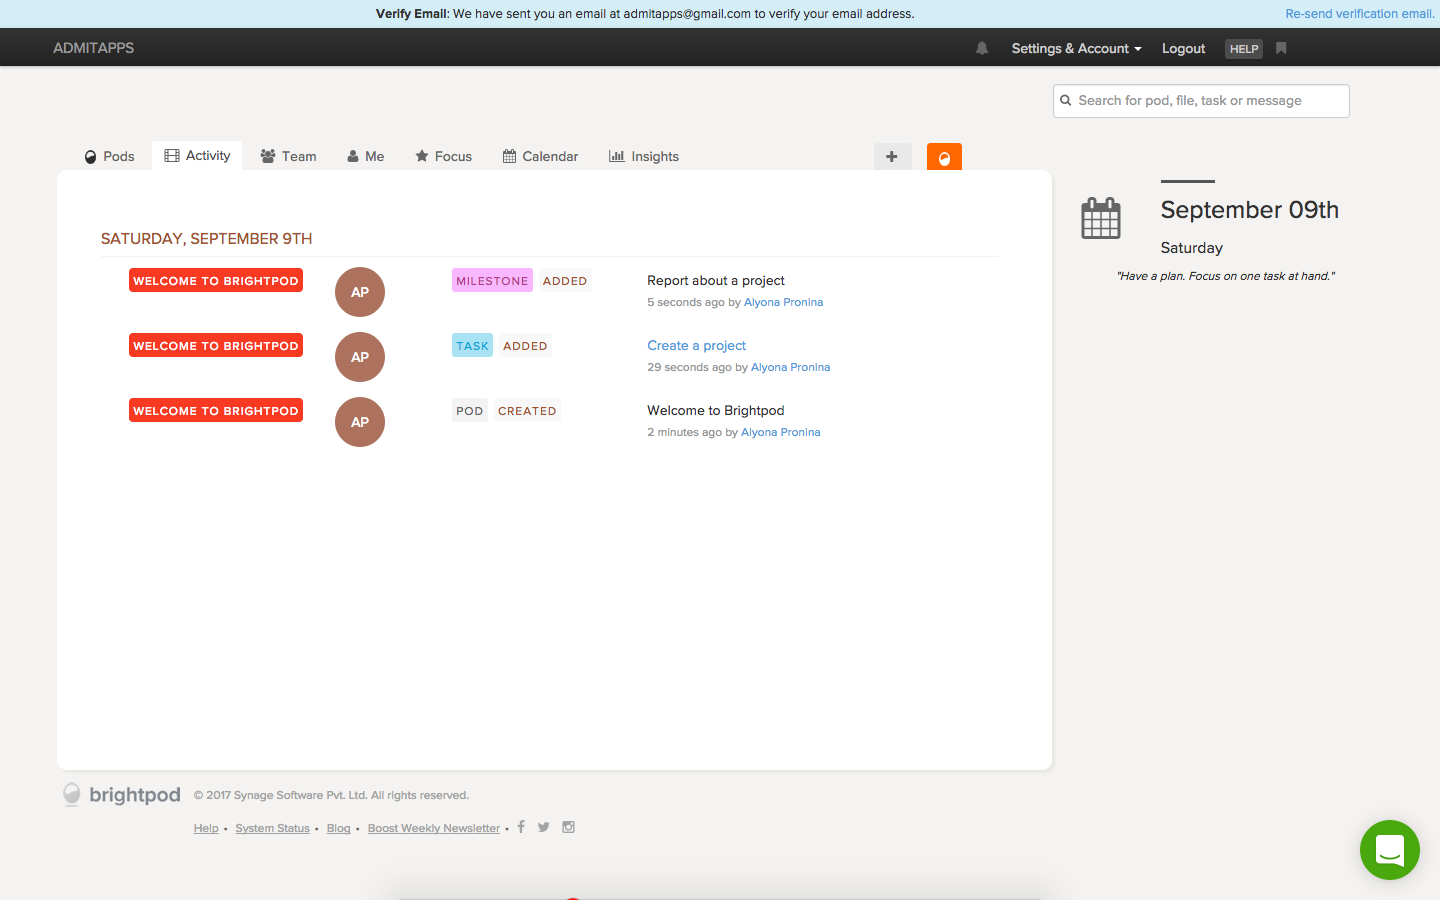Open the Facebook footer icon
1440x900 pixels.
[521, 827]
